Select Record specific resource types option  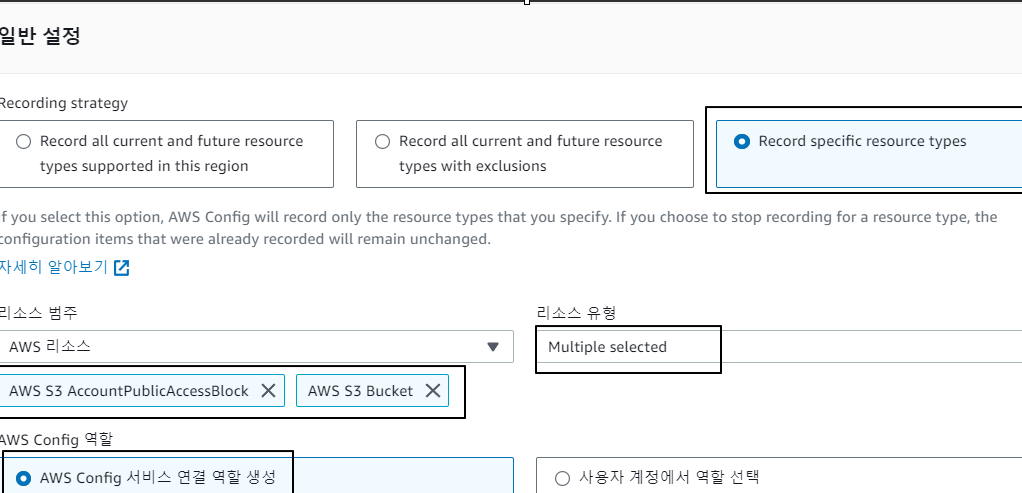(x=742, y=142)
